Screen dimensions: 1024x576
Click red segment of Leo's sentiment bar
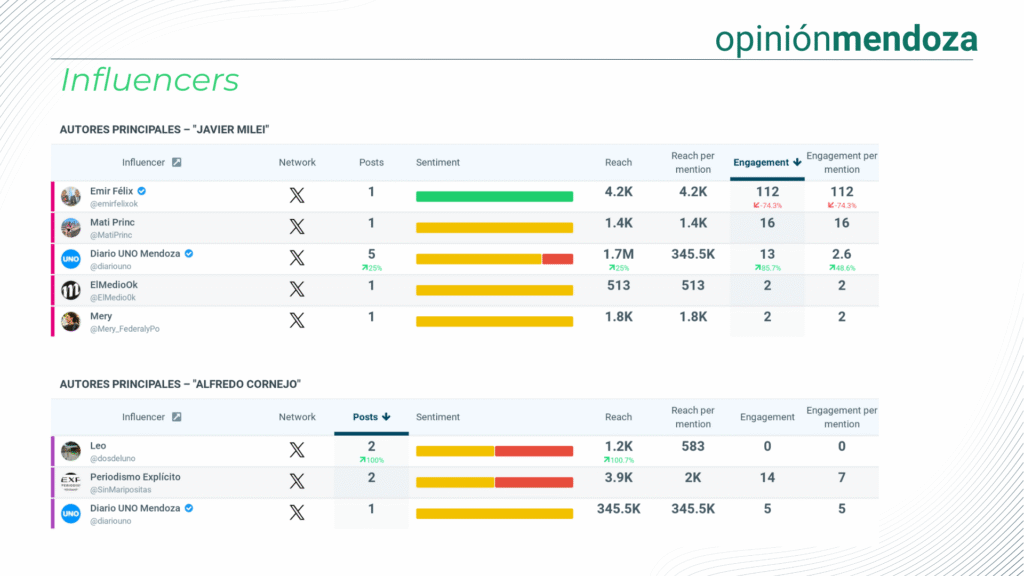[x=533, y=451]
